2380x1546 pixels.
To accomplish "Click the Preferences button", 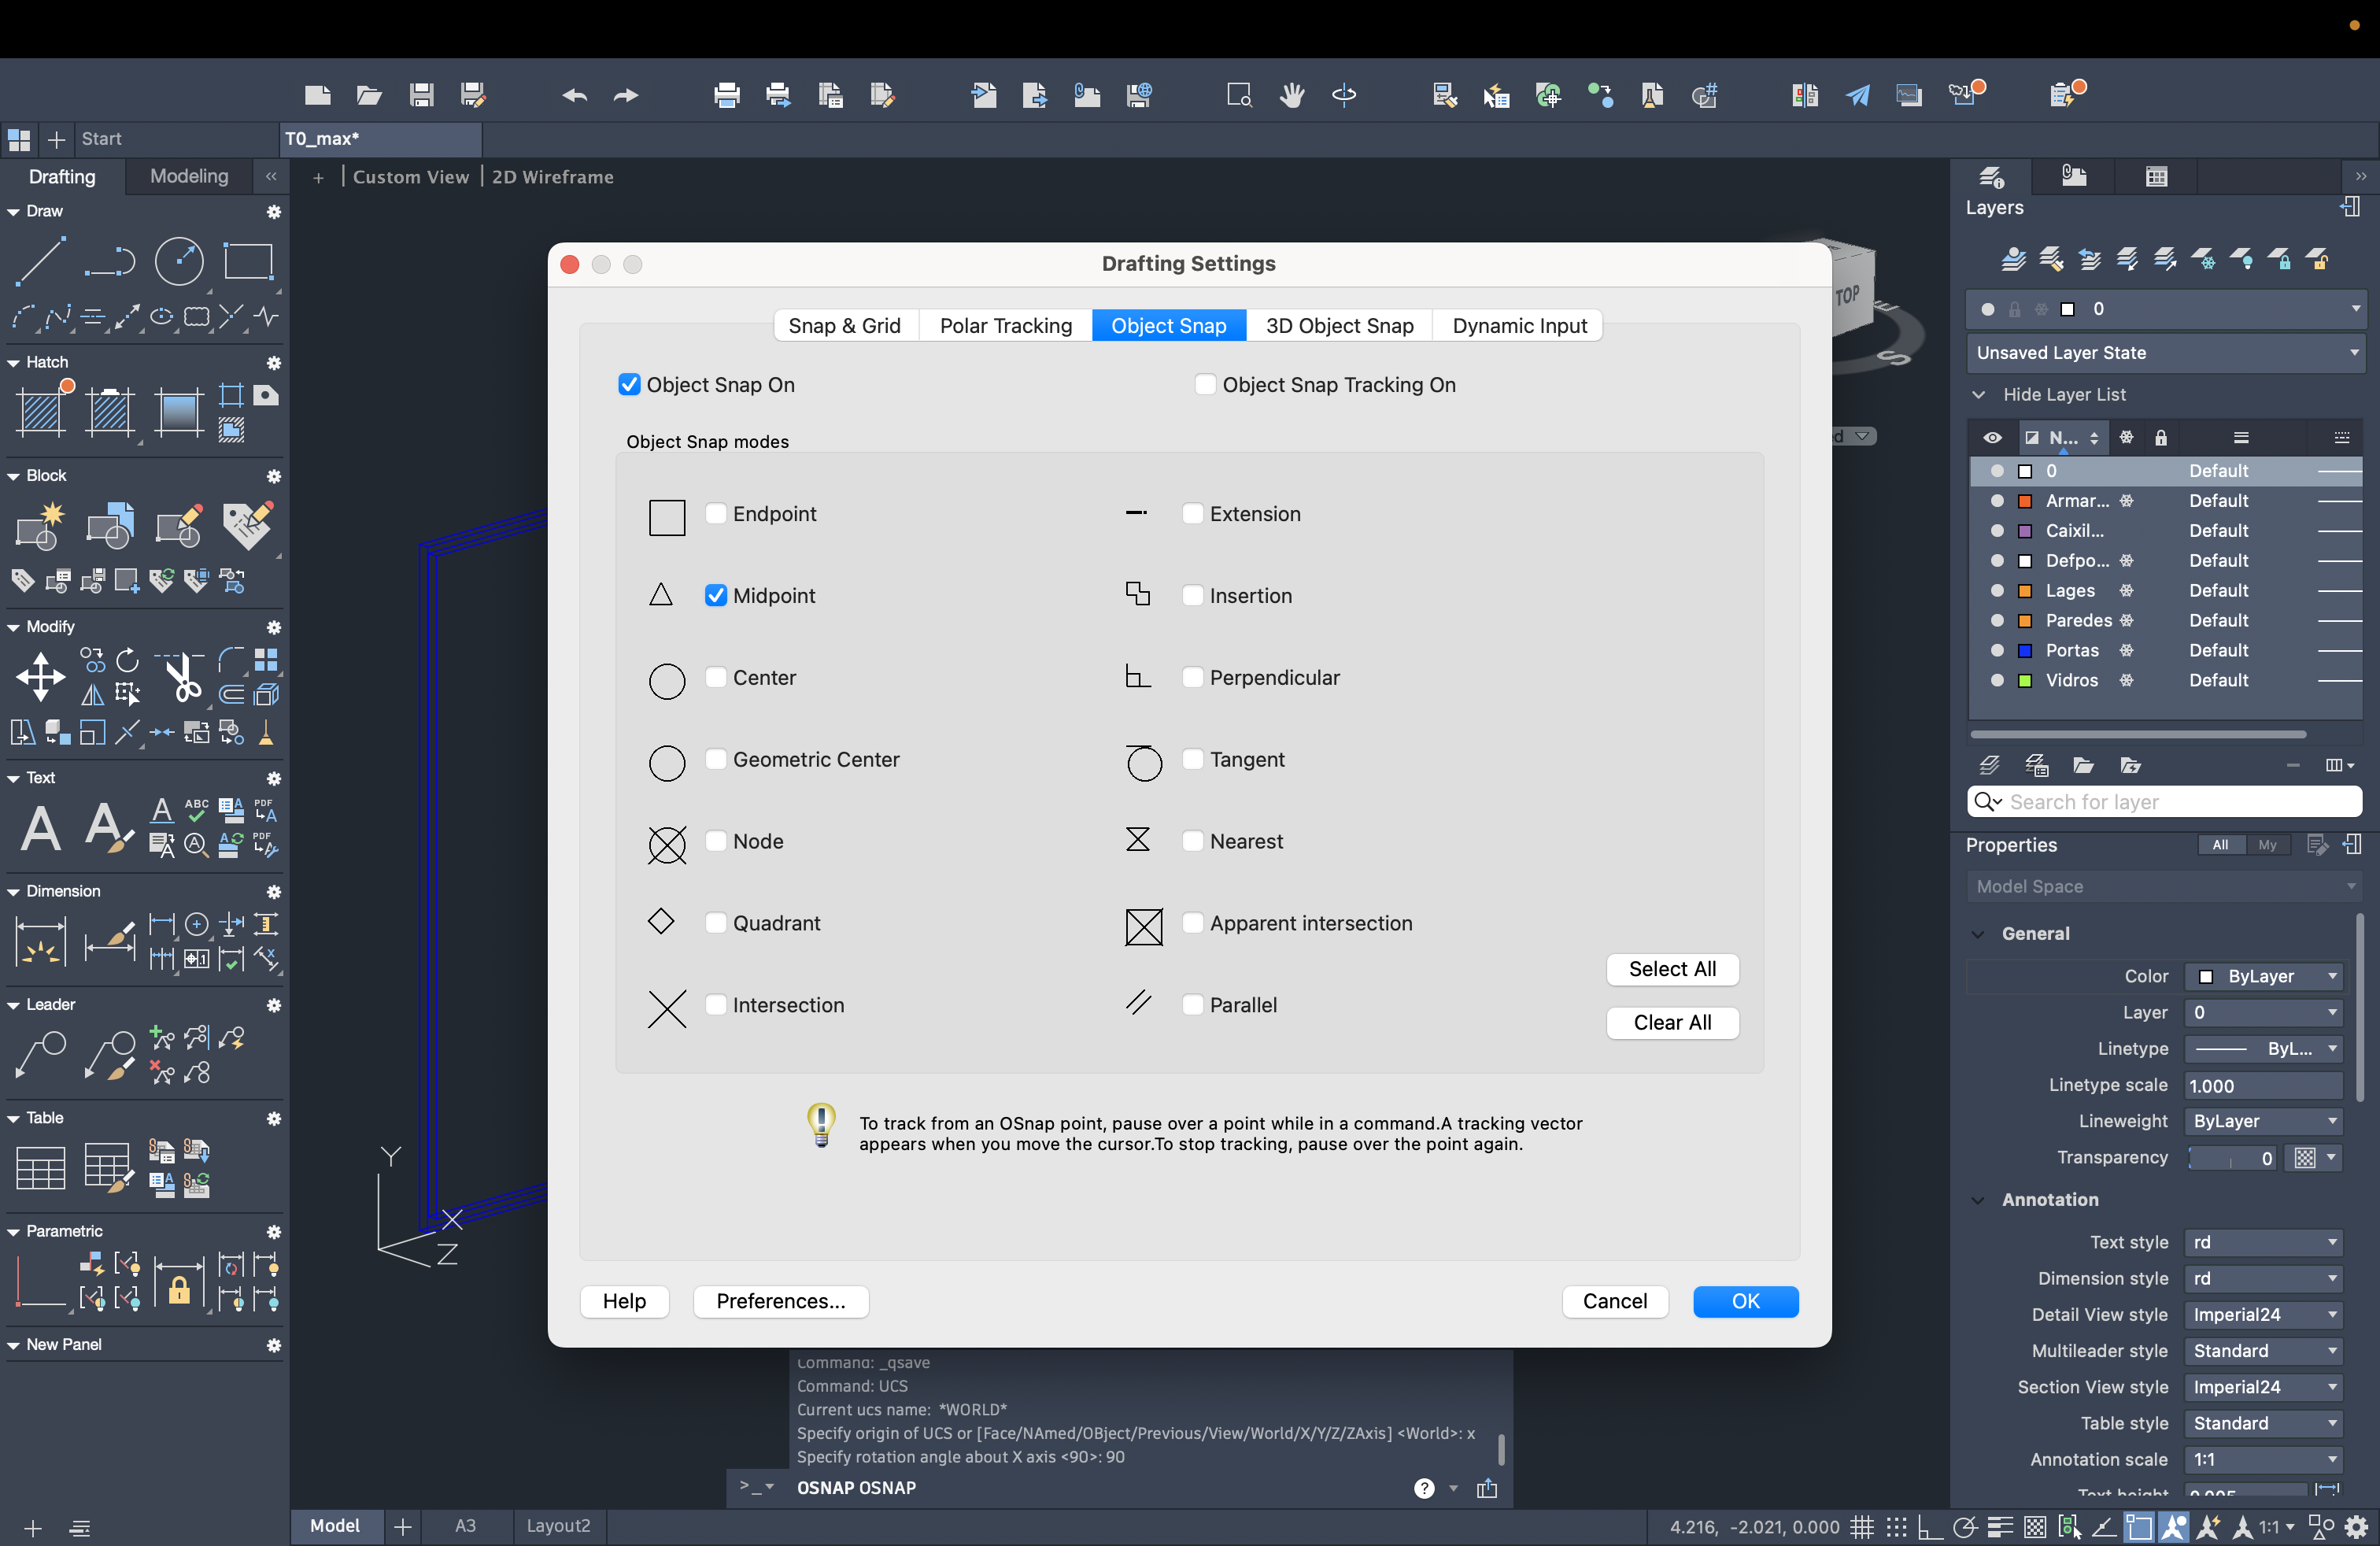I will click(x=780, y=1301).
